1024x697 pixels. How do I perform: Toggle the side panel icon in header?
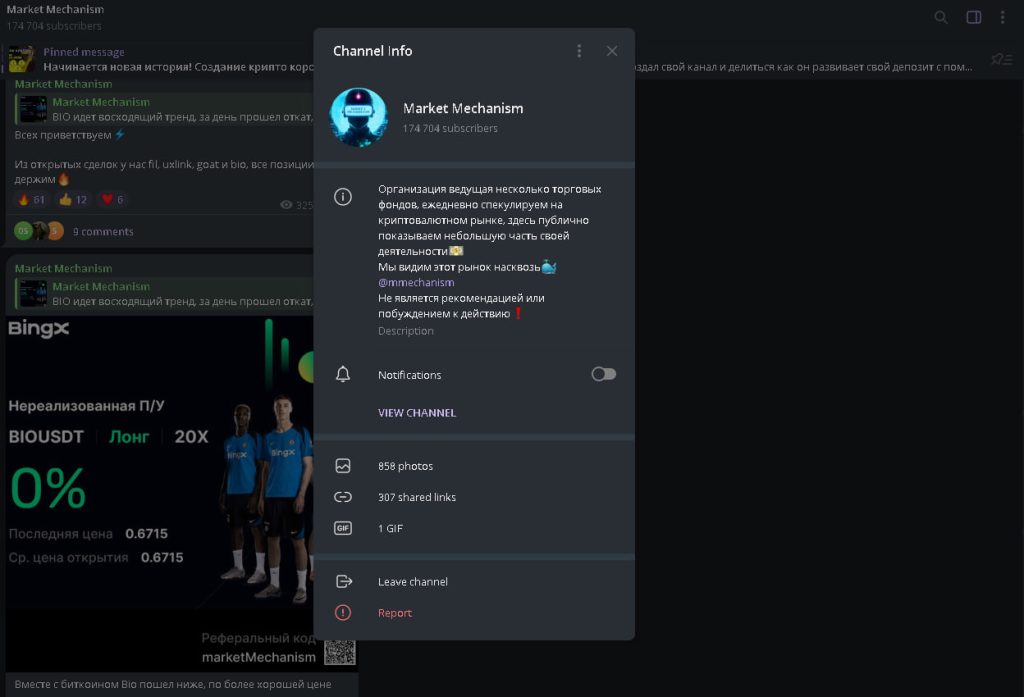coord(974,17)
